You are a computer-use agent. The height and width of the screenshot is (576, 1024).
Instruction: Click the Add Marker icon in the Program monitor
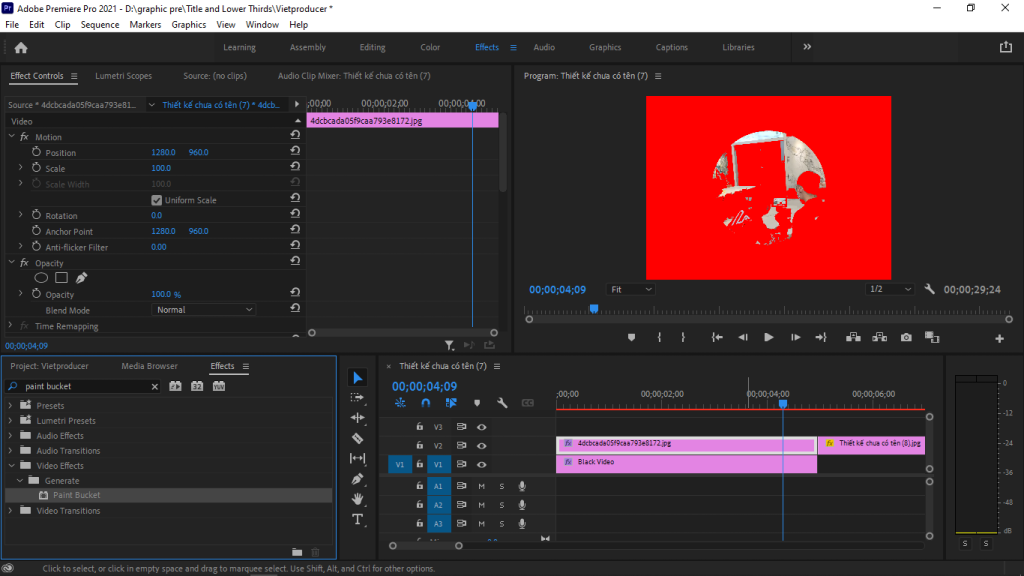pyautogui.click(x=631, y=338)
